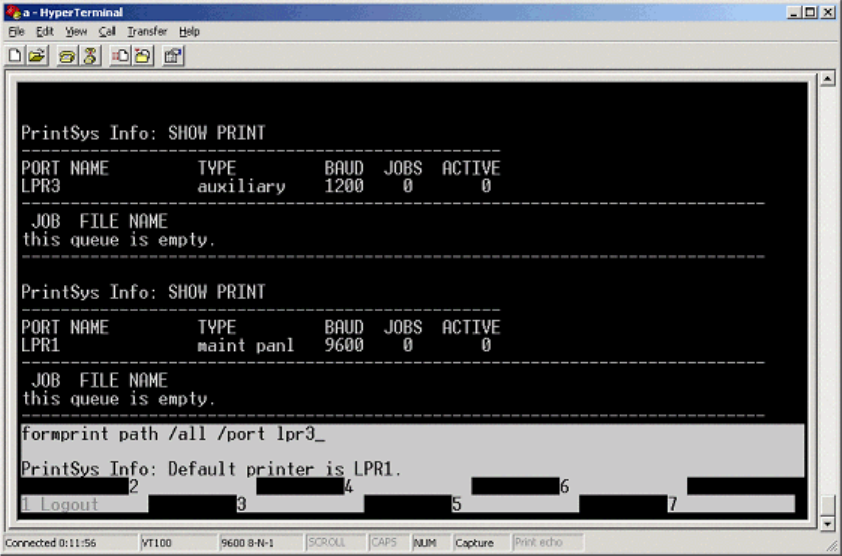The width and height of the screenshot is (842, 556).
Task: Maximize the HyperTerminal window
Action: (810, 12)
